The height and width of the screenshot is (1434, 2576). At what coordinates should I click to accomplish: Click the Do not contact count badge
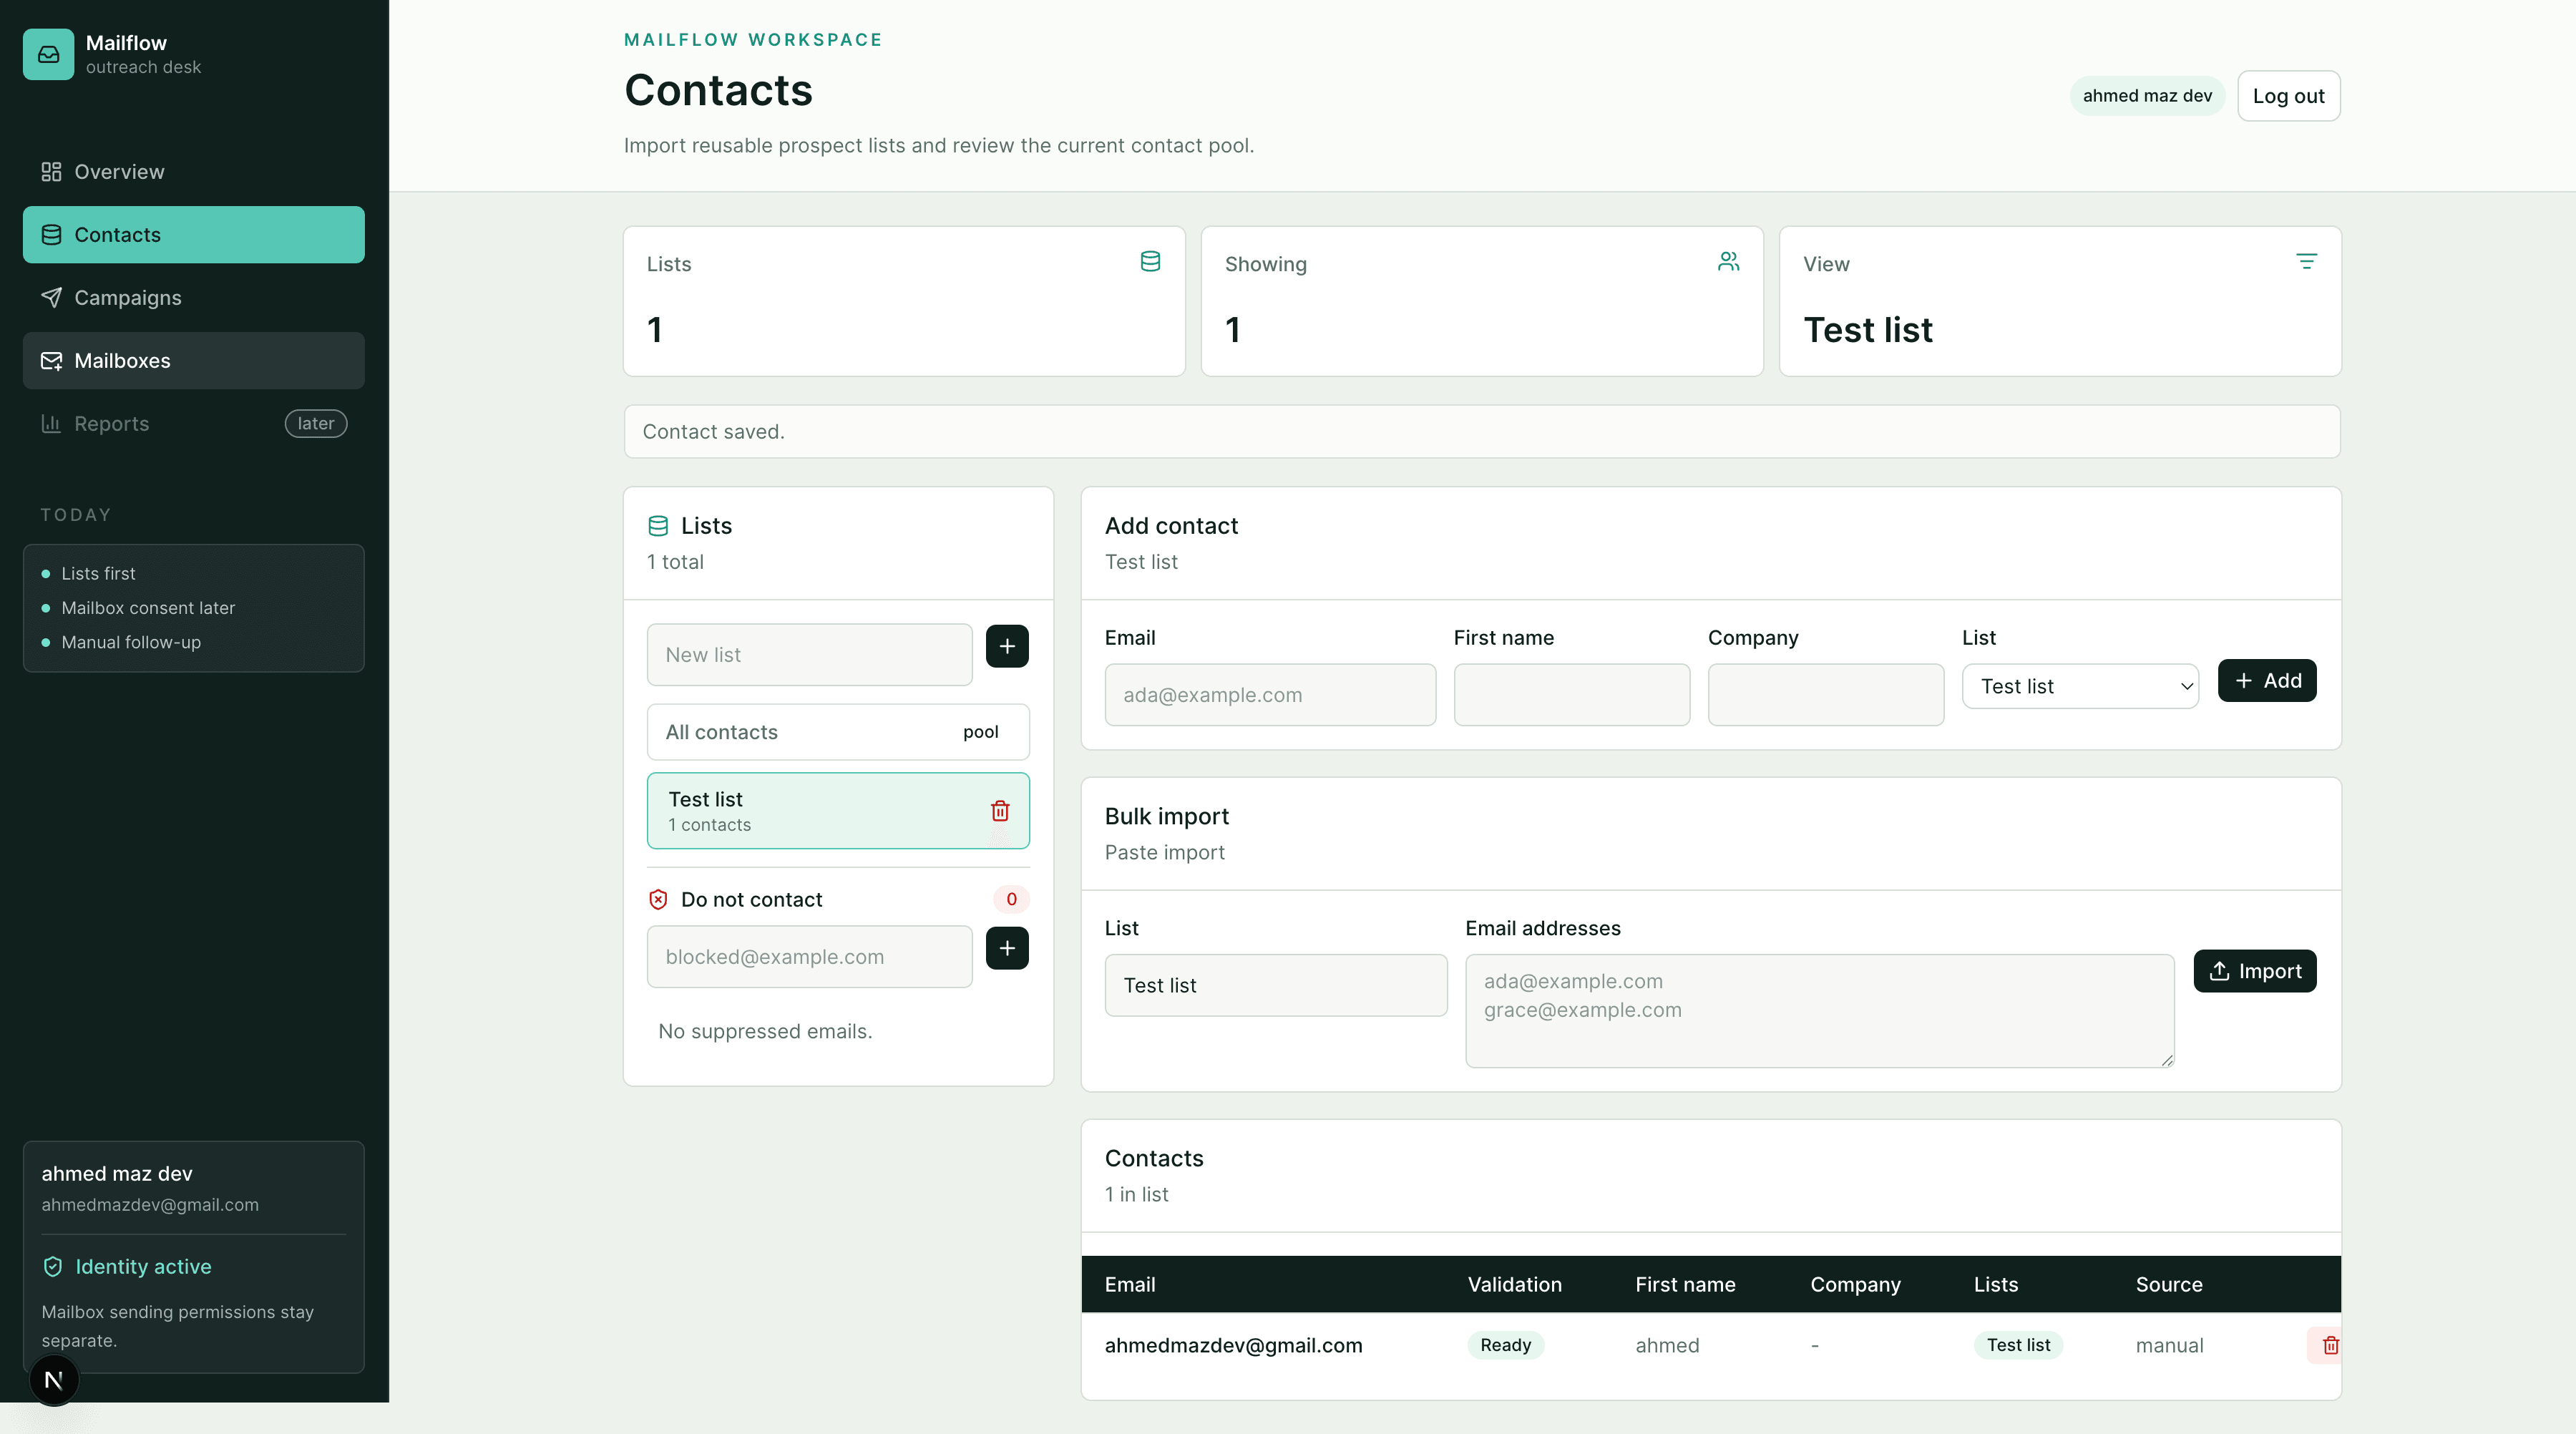1011,900
